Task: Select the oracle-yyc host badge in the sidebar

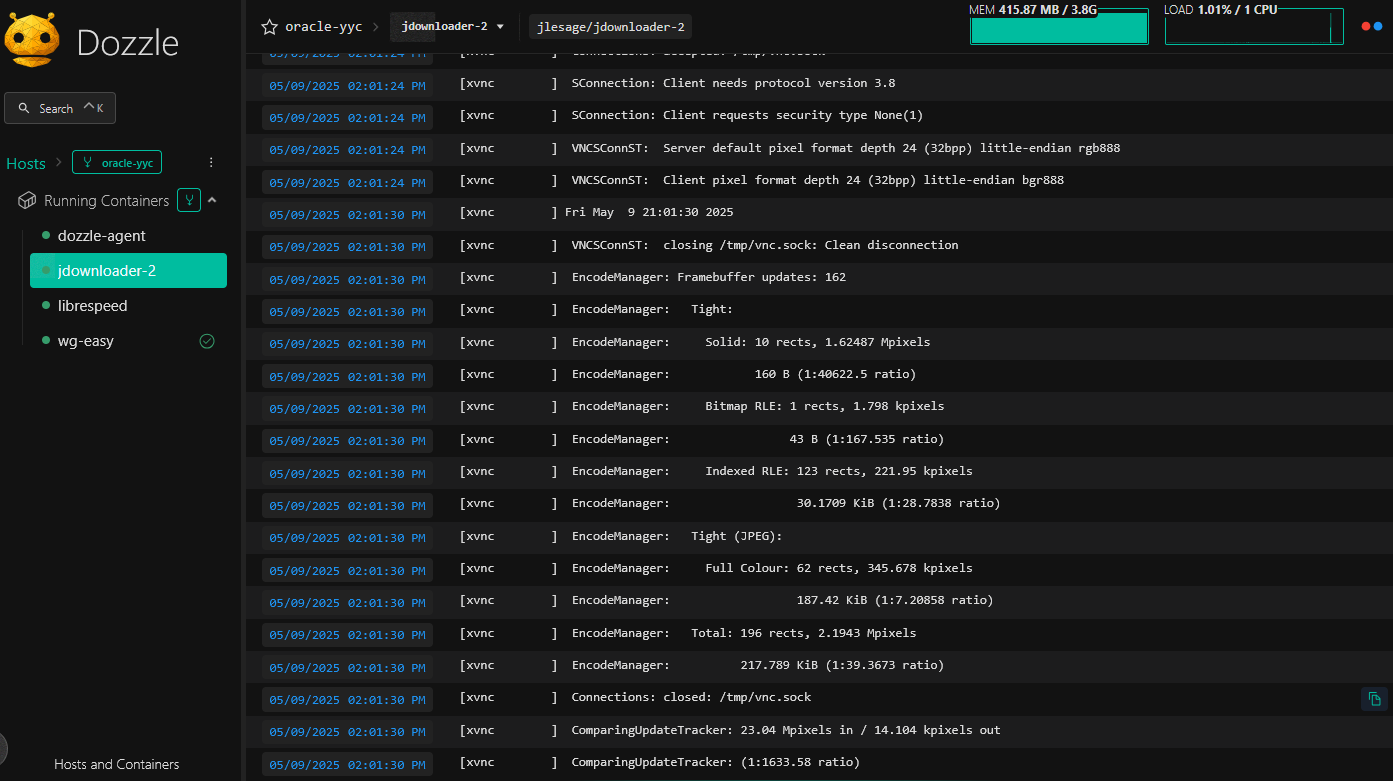Action: pos(117,162)
